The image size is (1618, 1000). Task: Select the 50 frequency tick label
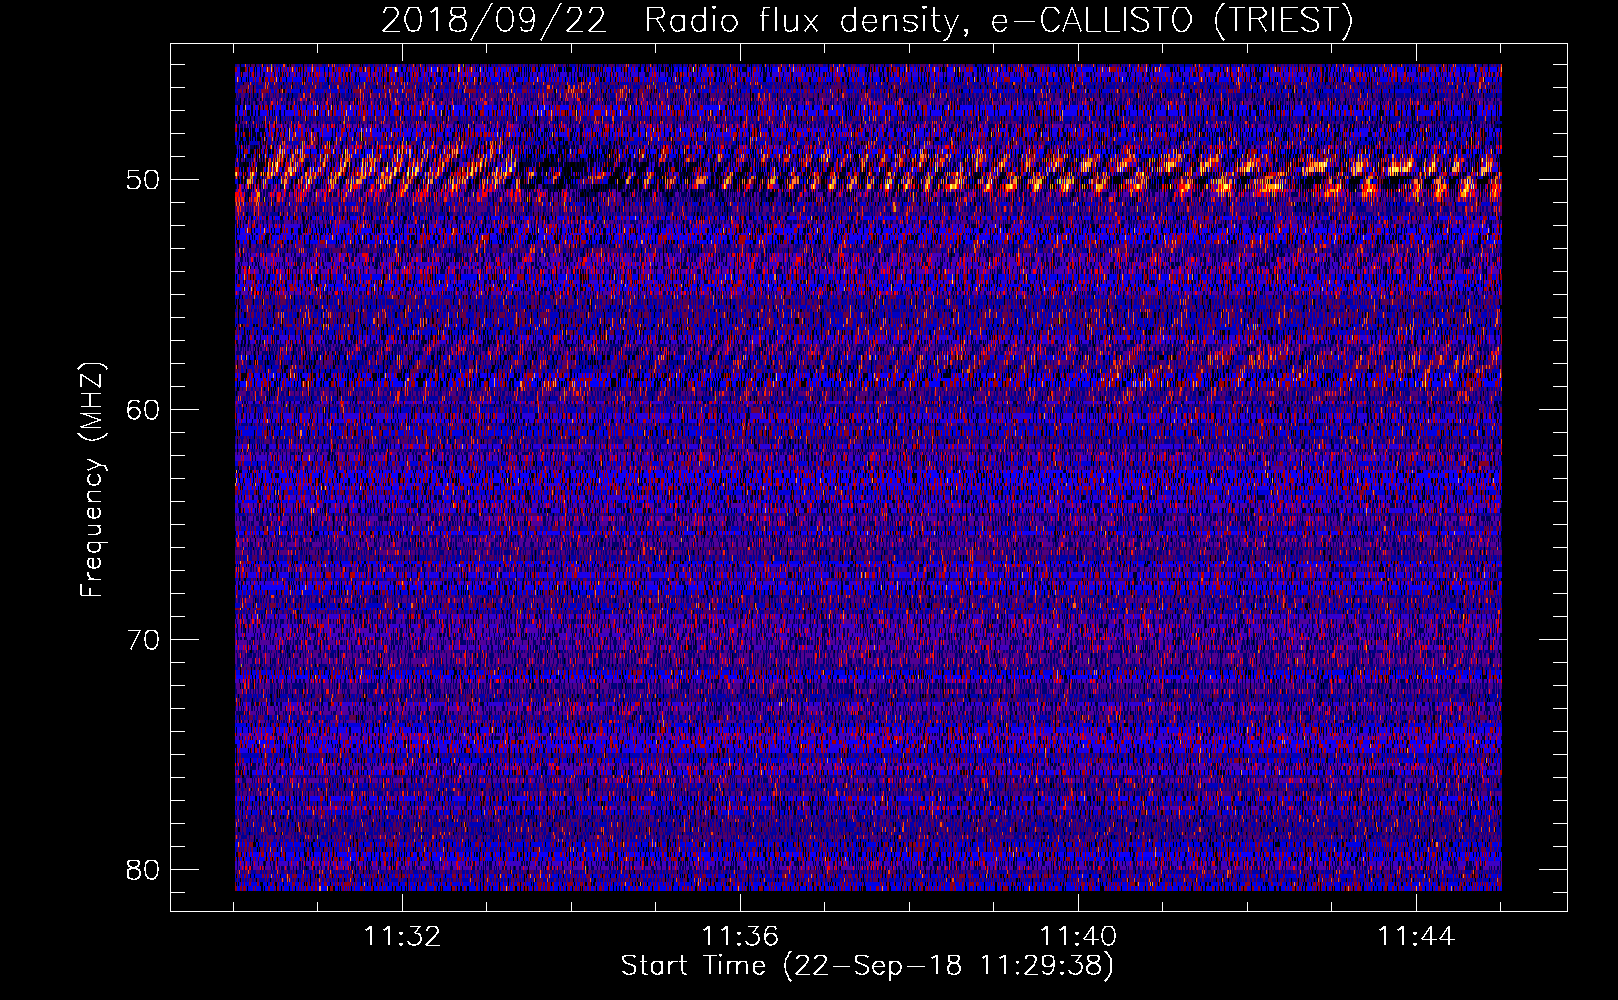coord(143,180)
